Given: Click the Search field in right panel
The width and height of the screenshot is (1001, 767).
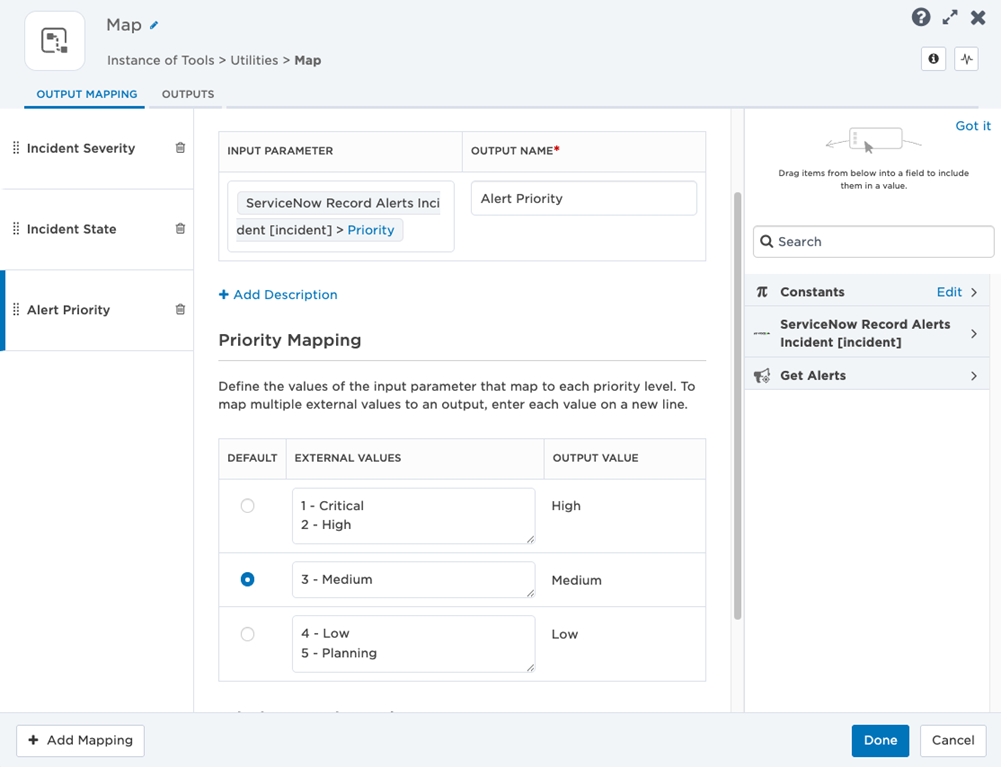Looking at the screenshot, I should [x=873, y=241].
